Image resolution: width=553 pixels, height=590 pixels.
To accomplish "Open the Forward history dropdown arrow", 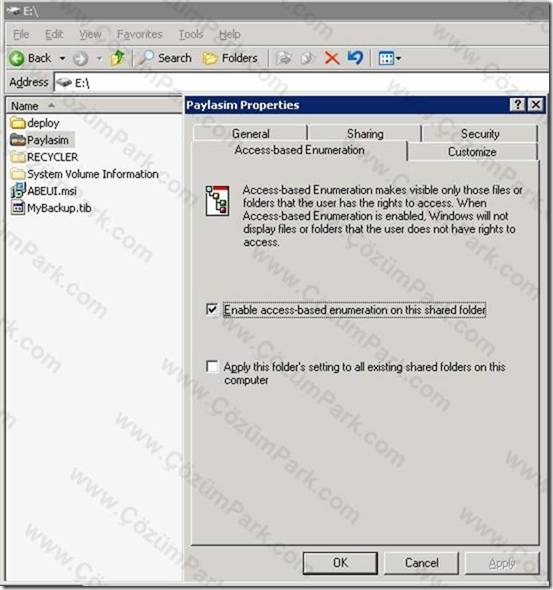I will 99,58.
